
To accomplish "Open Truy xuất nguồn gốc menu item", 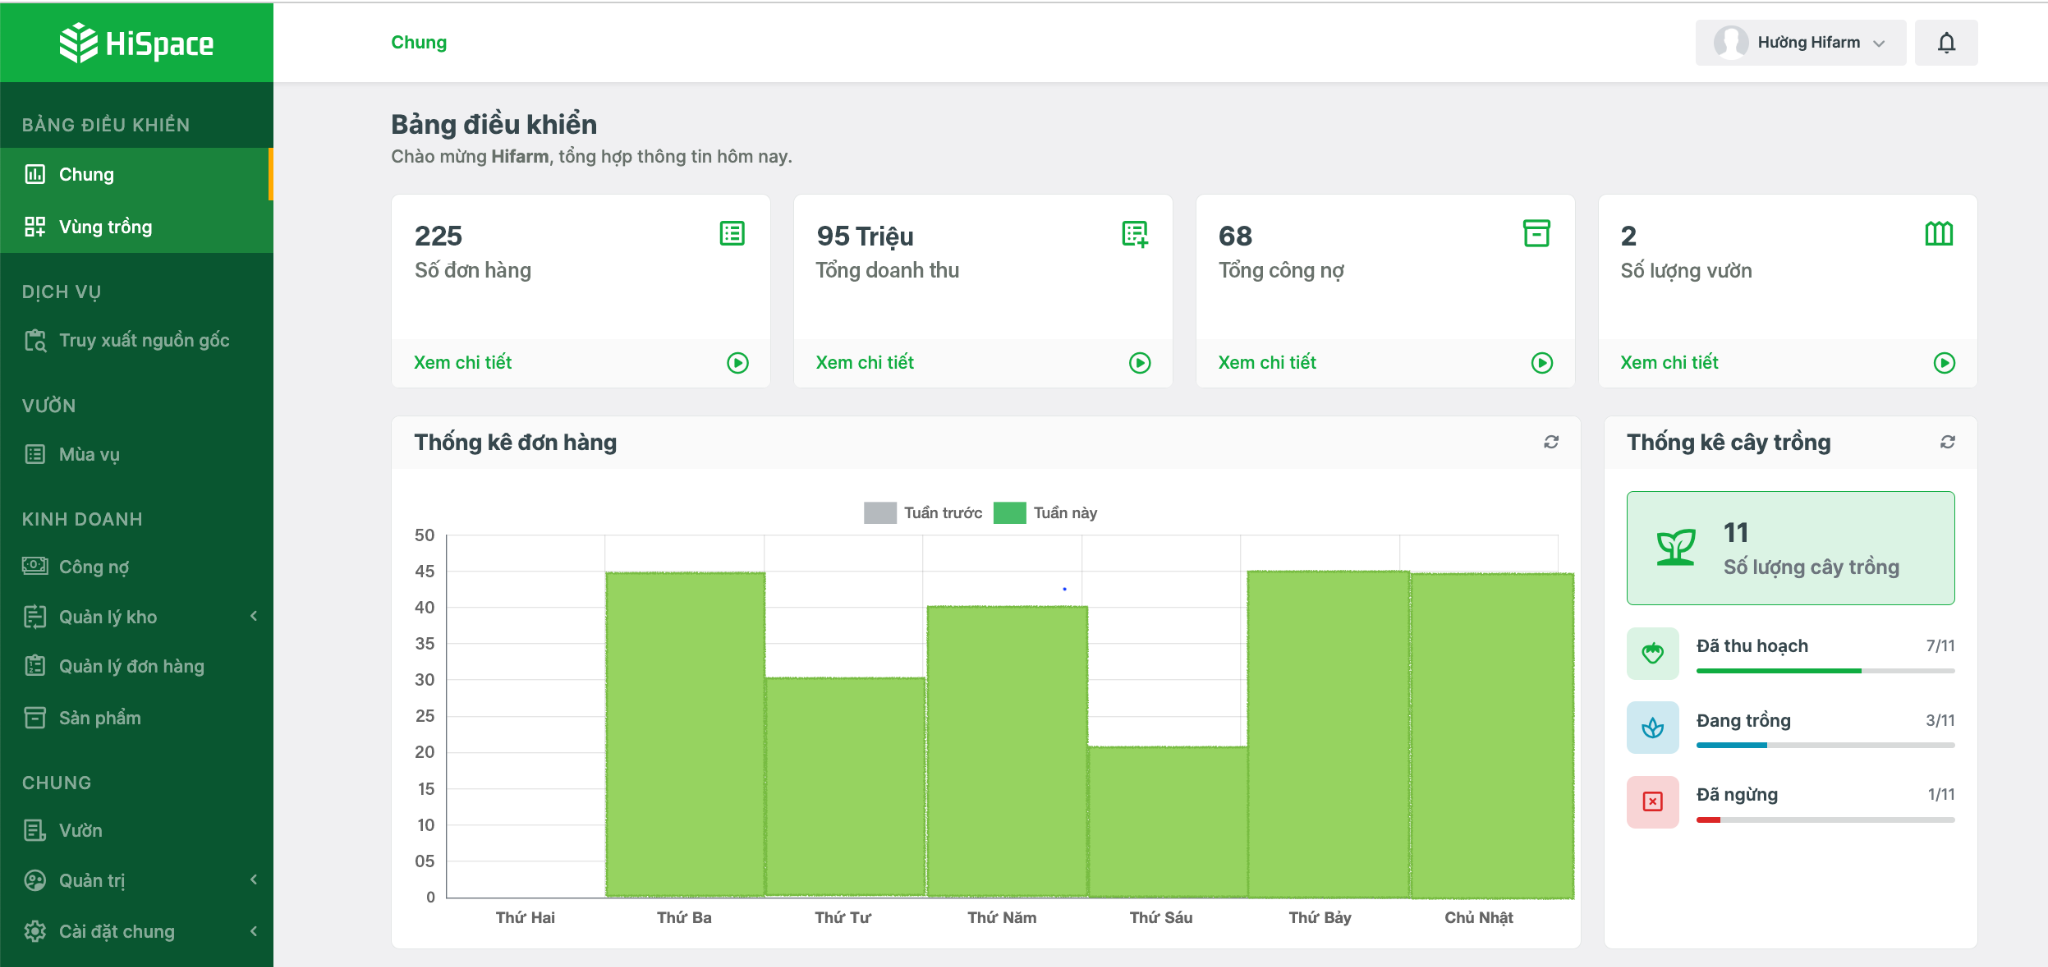I will [x=143, y=340].
